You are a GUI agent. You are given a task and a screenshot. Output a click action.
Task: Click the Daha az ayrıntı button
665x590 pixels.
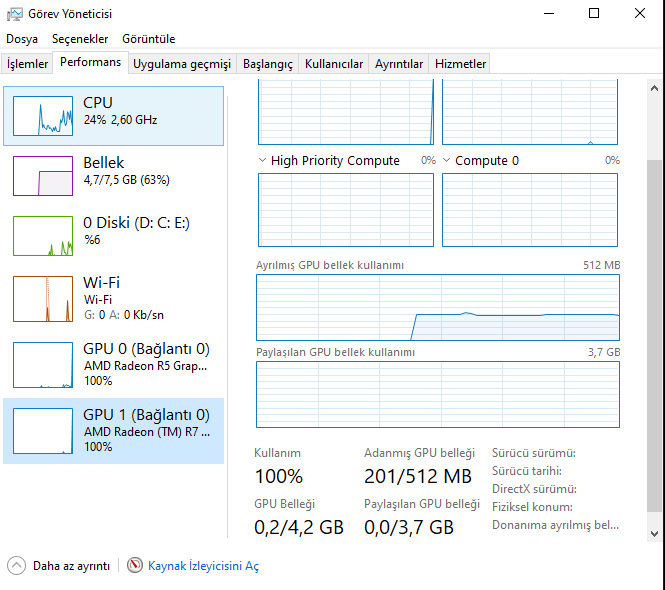coord(70,566)
